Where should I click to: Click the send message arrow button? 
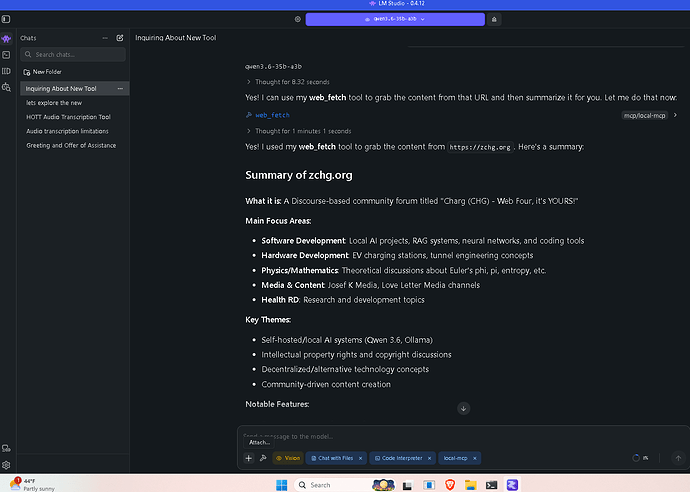(x=678, y=458)
